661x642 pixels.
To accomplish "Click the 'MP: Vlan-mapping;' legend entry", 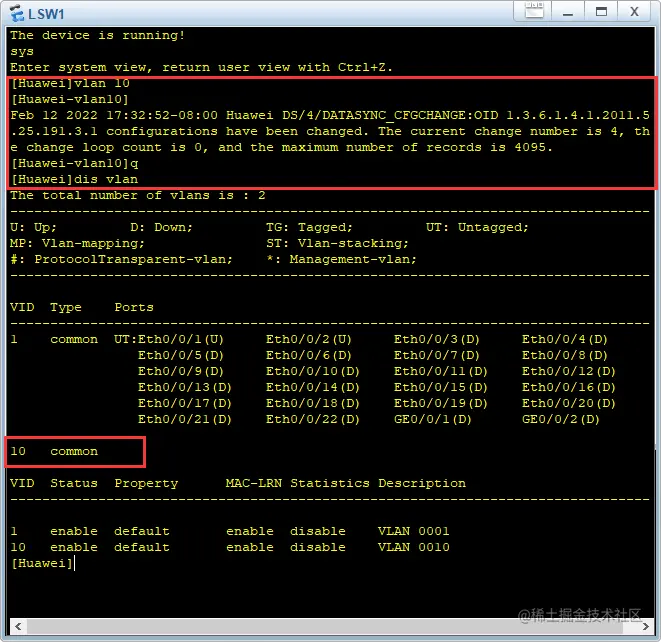I will (x=77, y=243).
